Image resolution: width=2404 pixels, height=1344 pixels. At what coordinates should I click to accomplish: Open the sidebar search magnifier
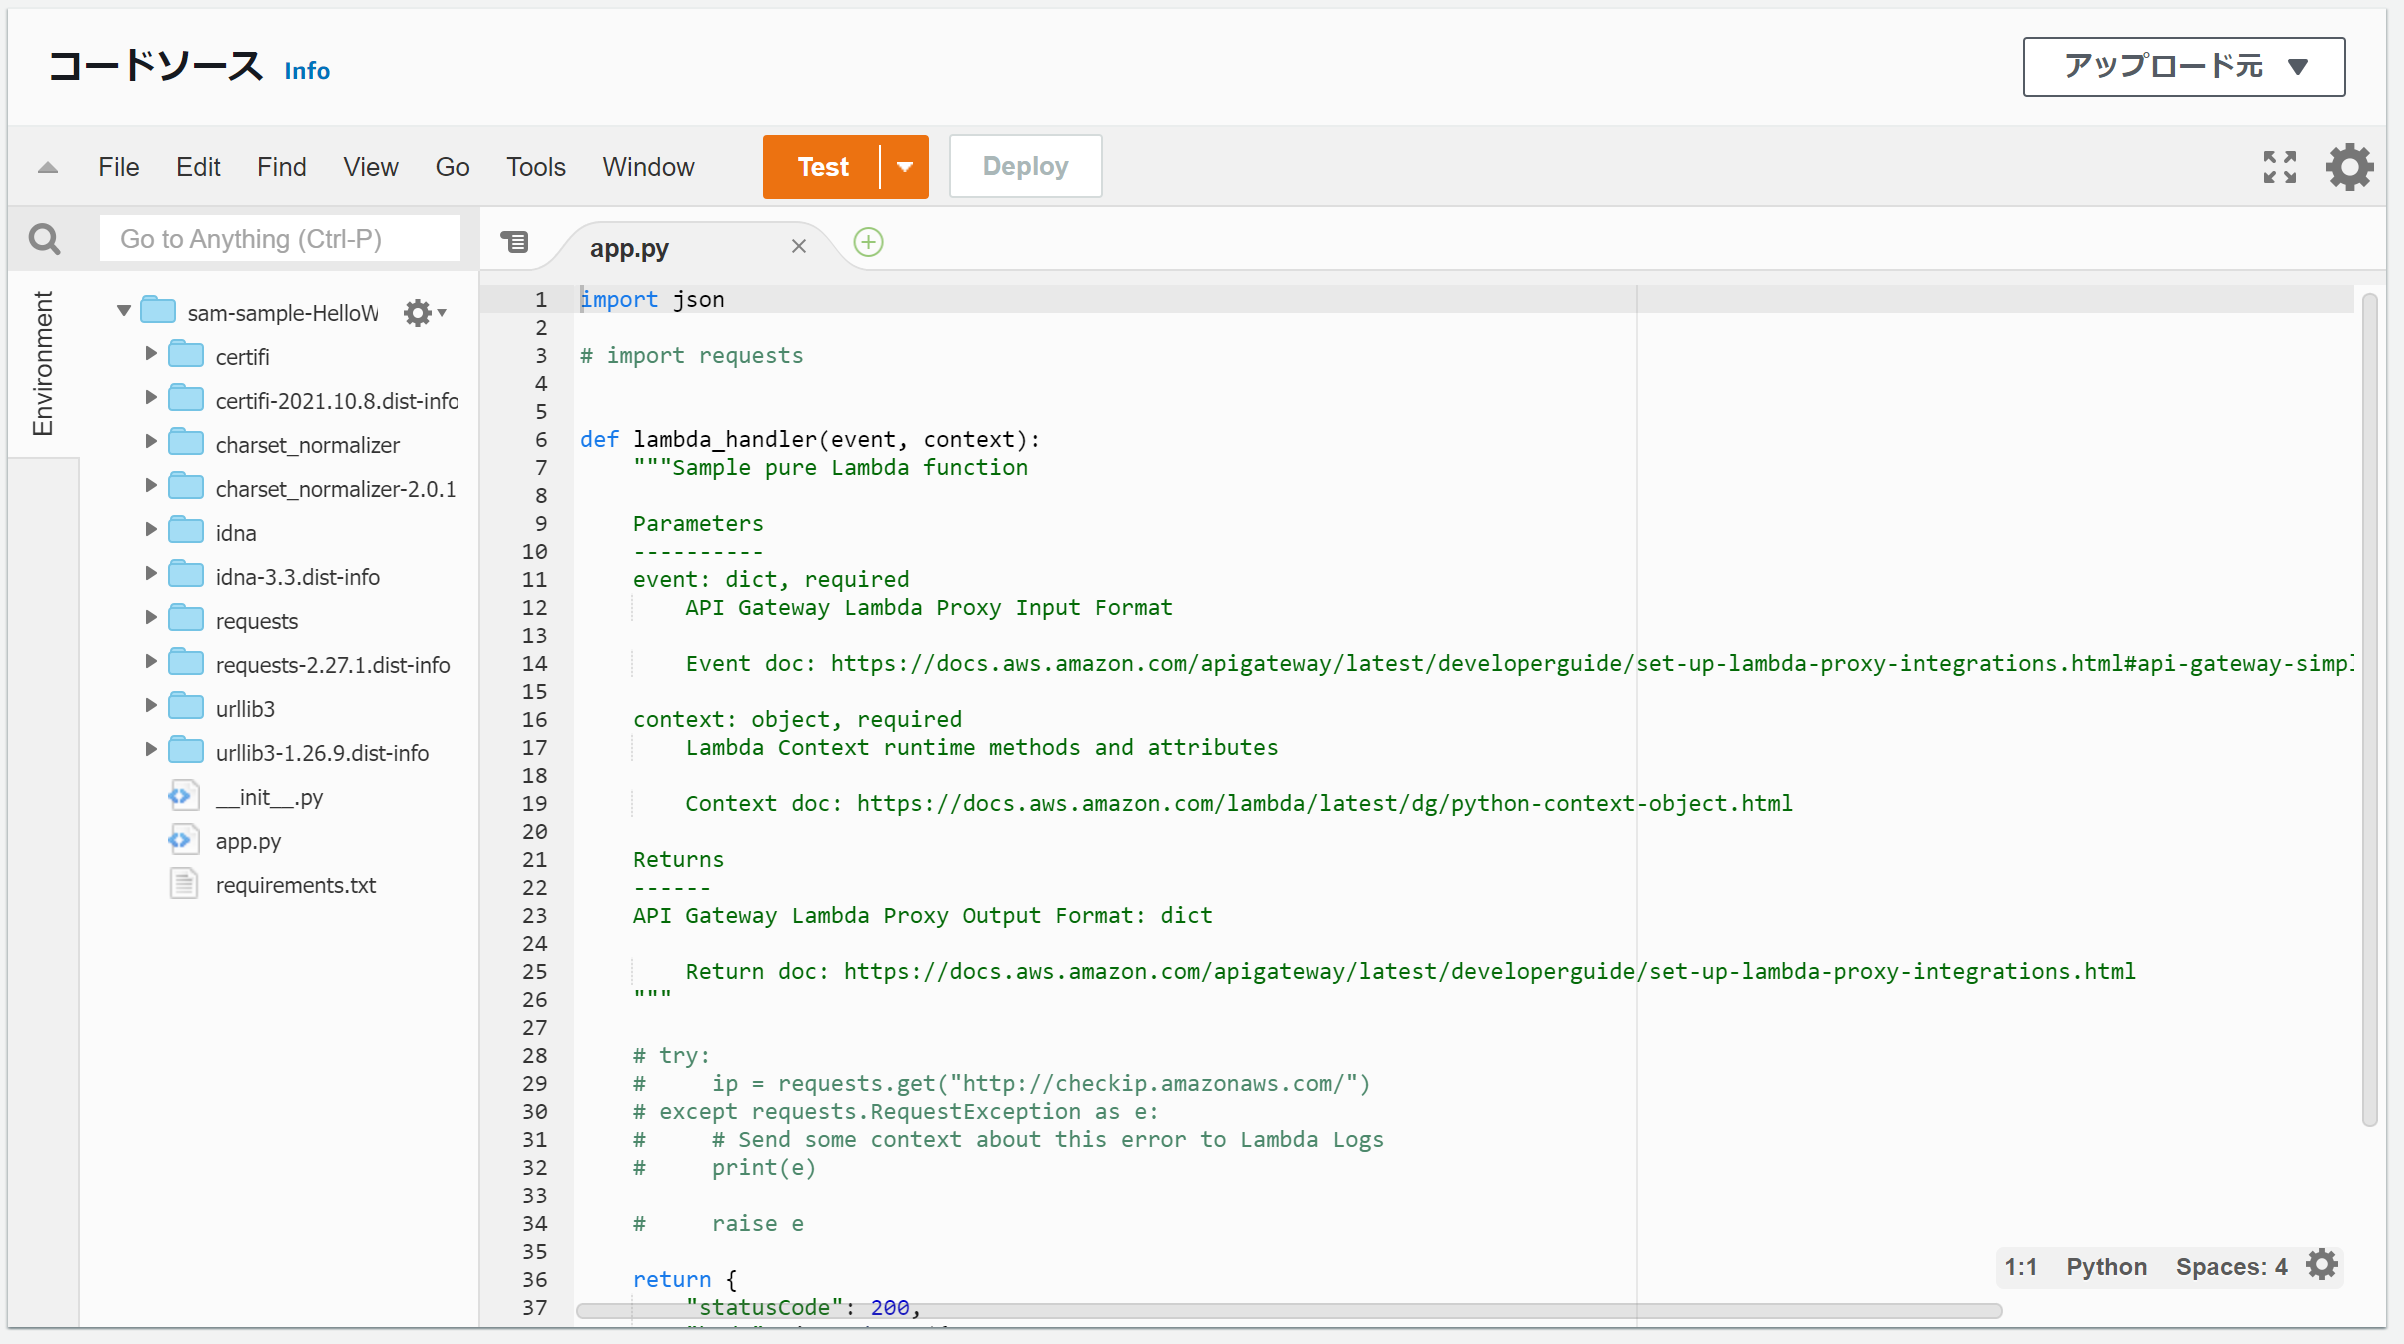[x=44, y=238]
